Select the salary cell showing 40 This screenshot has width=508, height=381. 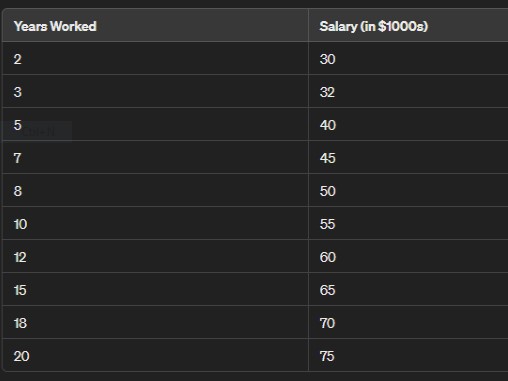pyautogui.click(x=408, y=124)
